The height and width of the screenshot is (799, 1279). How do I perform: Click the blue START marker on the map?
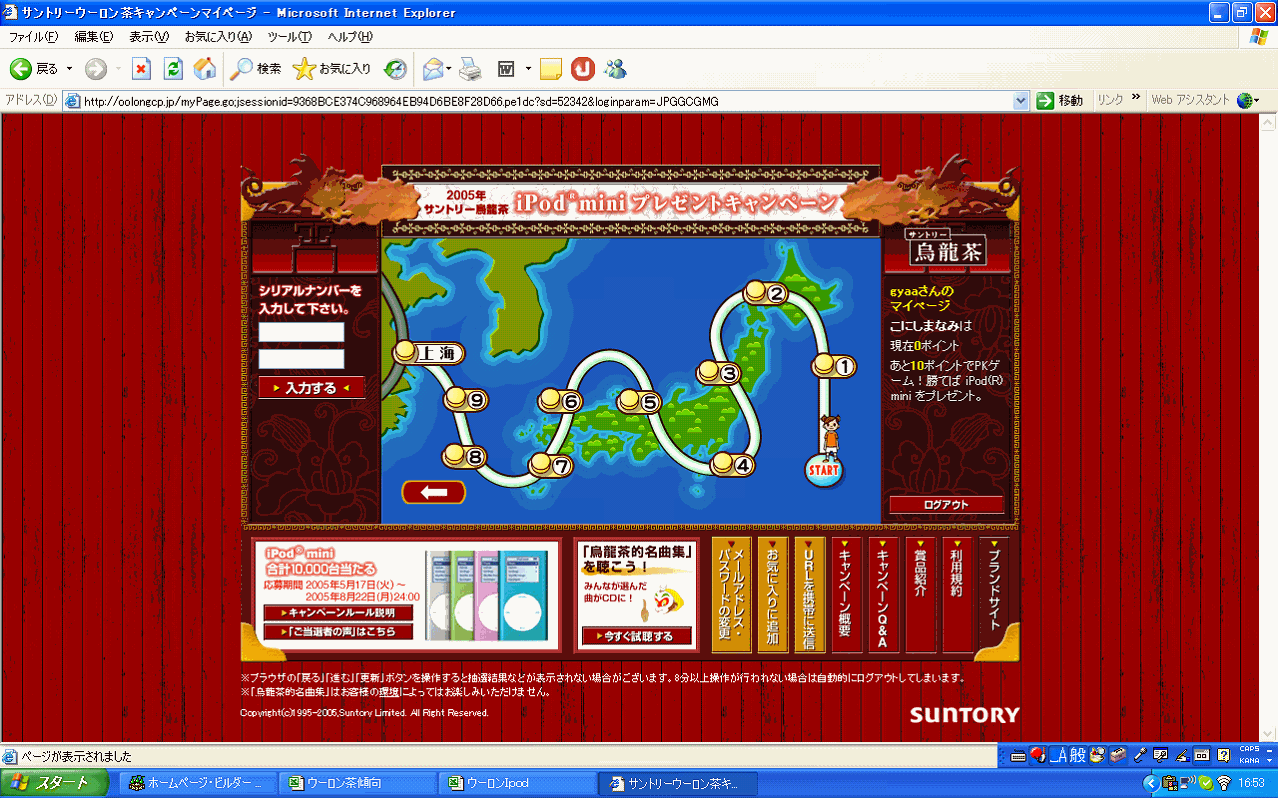click(824, 469)
